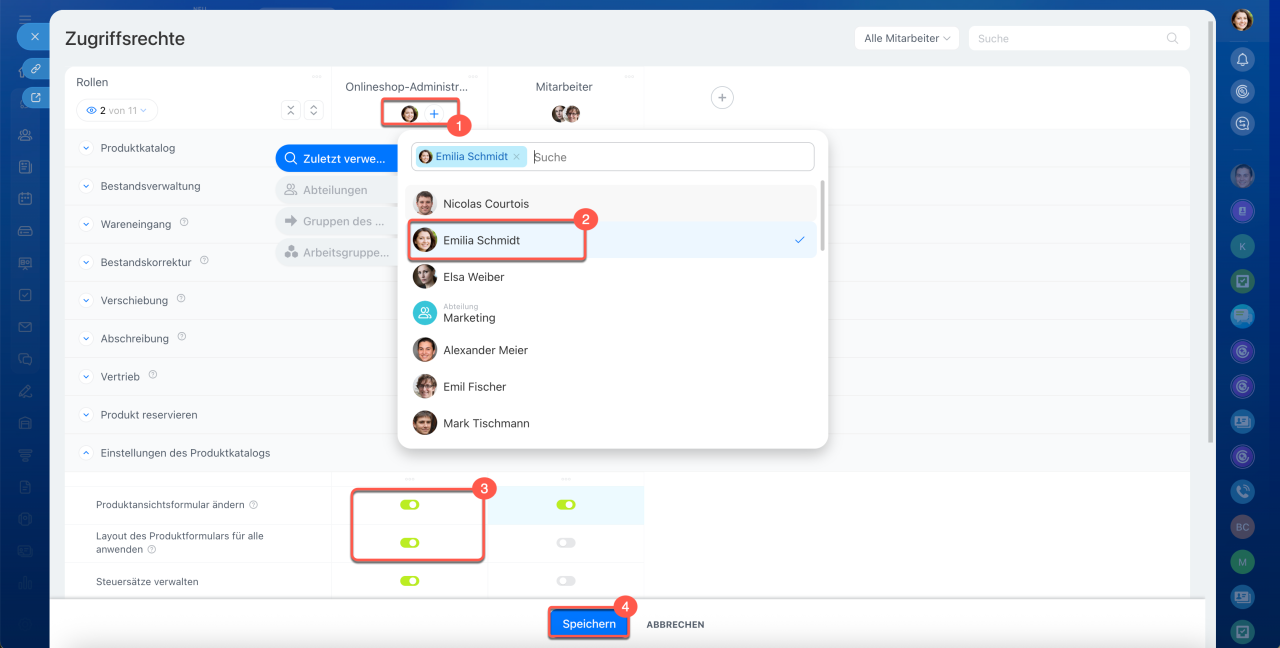This screenshot has height=648, width=1280.
Task: Expand the Verschiebung section
Action: 85,300
